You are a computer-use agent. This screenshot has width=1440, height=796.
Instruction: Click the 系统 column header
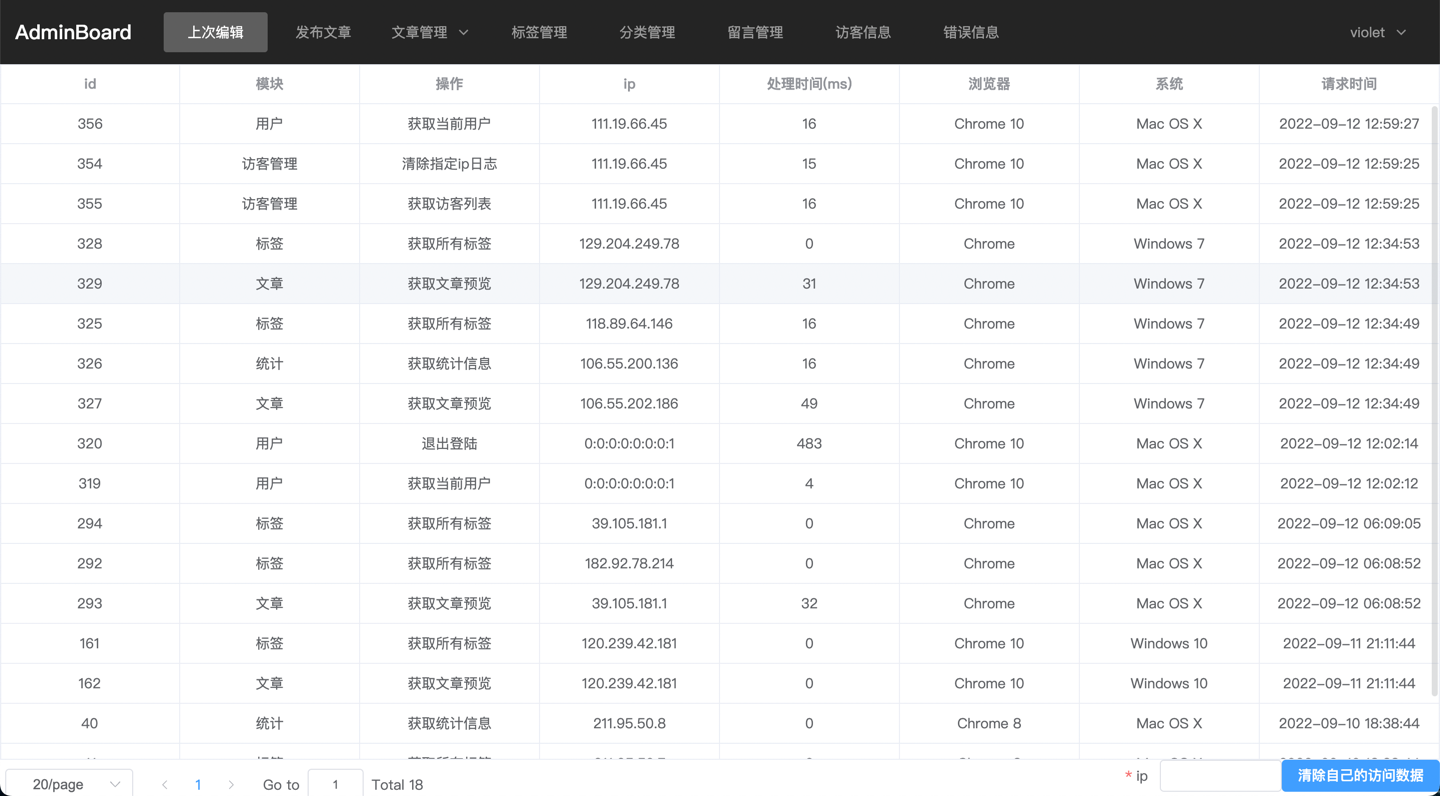(1169, 84)
